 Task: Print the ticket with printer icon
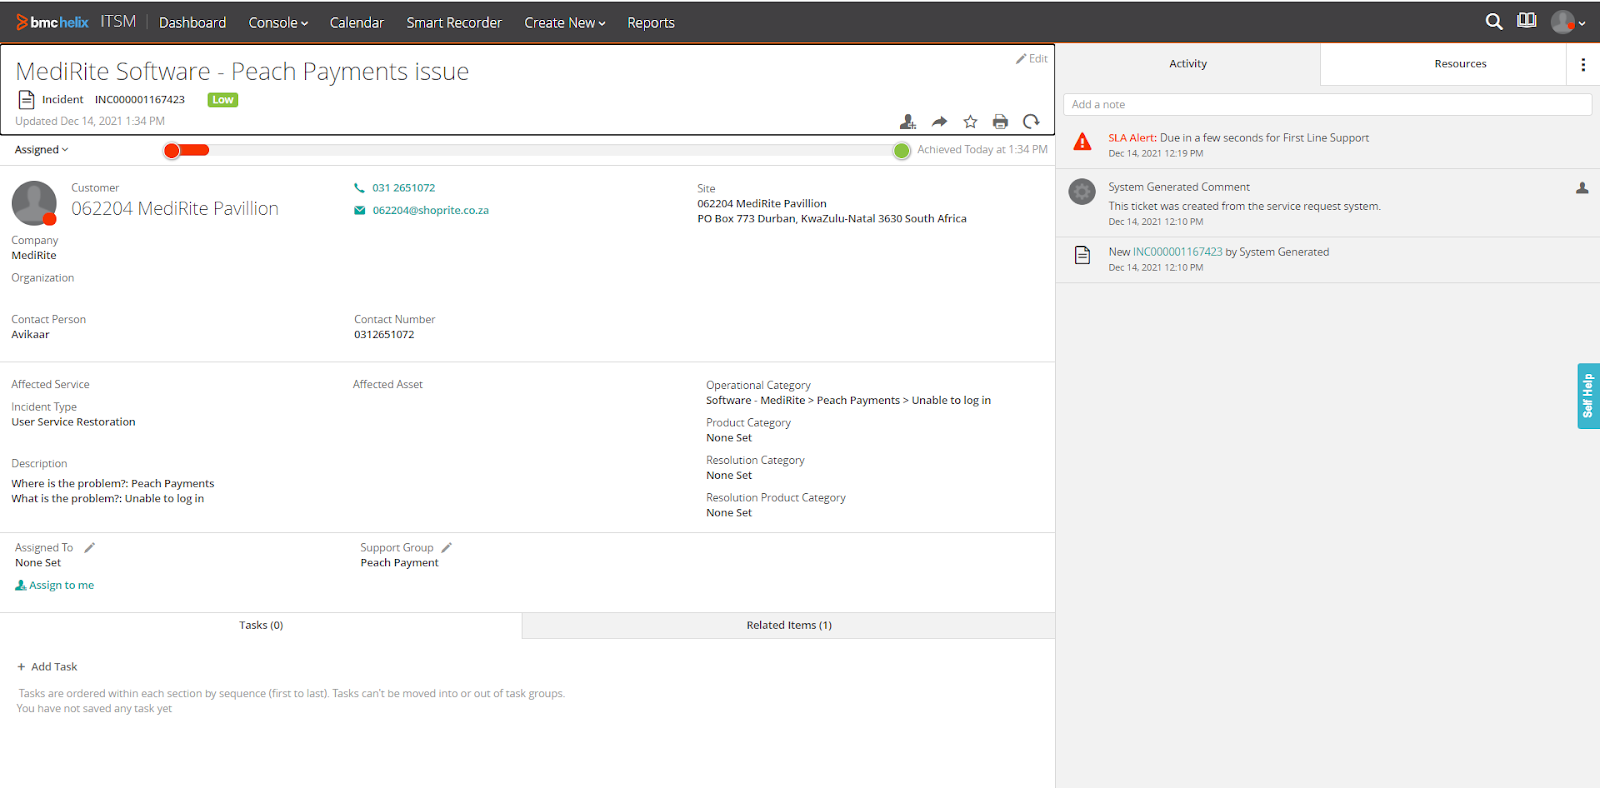coord(1000,122)
